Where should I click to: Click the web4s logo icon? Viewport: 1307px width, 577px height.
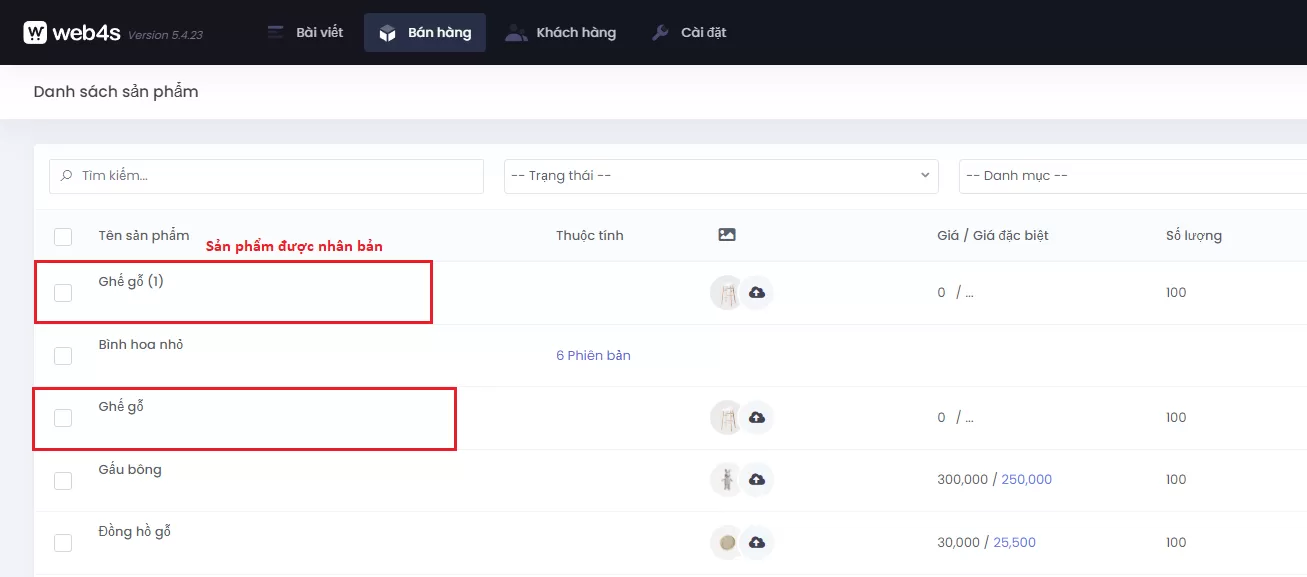pos(35,33)
